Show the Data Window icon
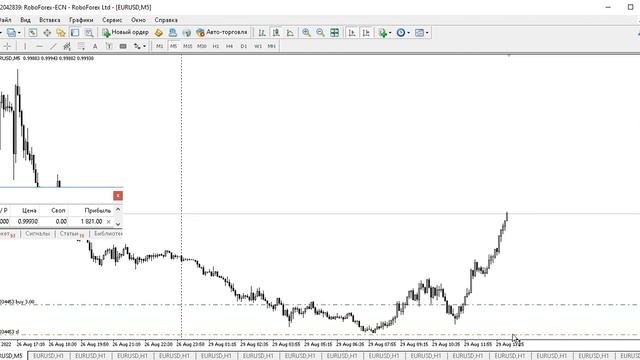This screenshot has width=640, height=360. click(x=47, y=33)
